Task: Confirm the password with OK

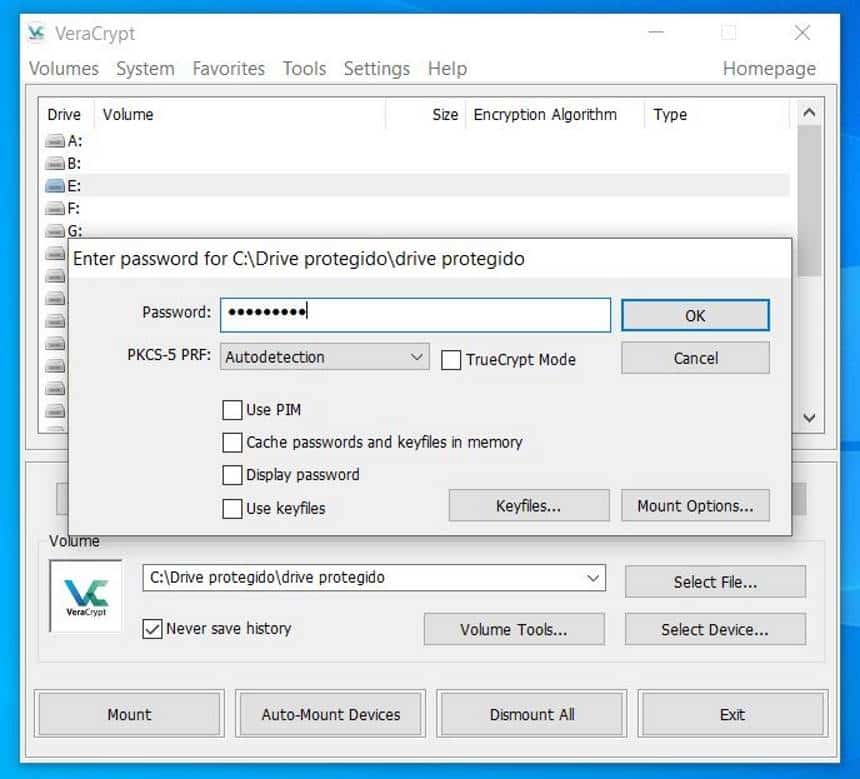Action: click(x=695, y=315)
